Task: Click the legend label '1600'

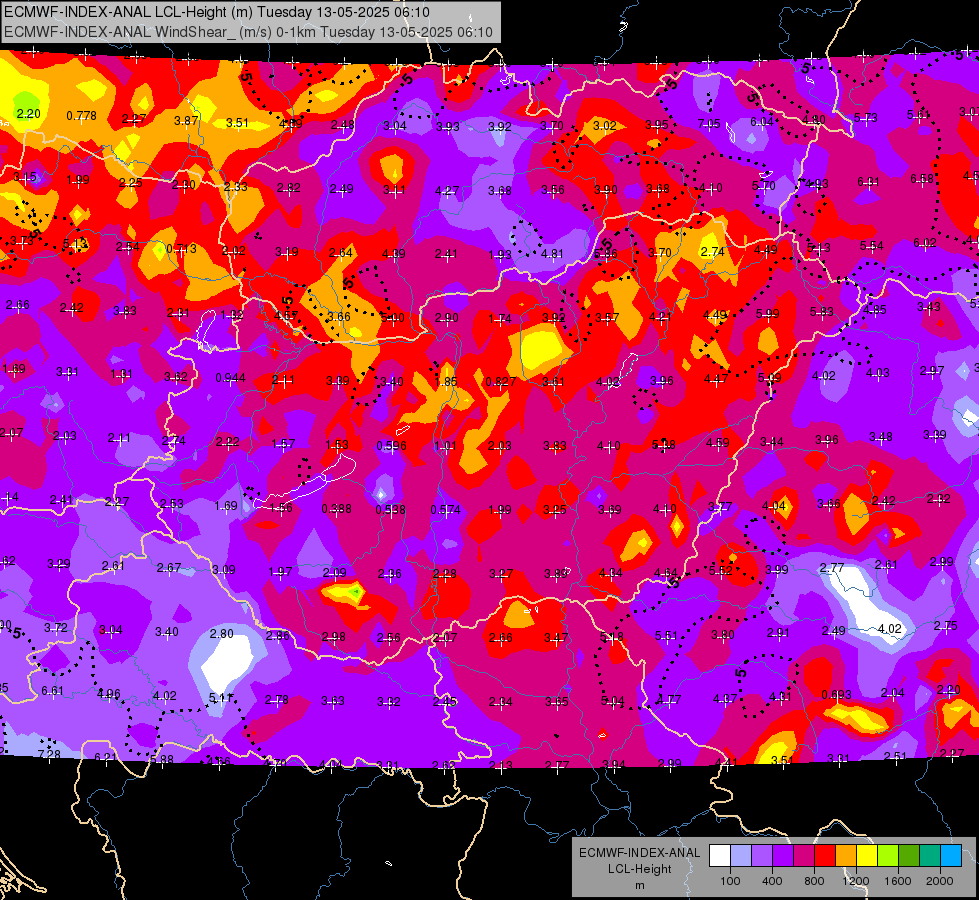Action: (x=898, y=881)
